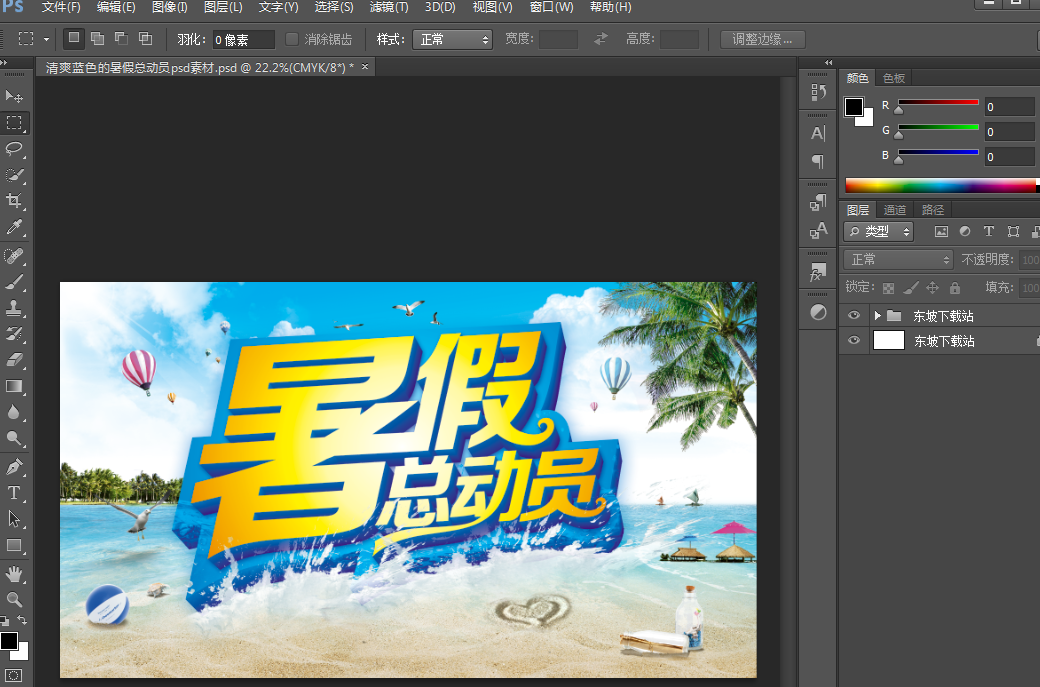Open the History panel icon
The width and height of the screenshot is (1040, 687).
click(818, 92)
